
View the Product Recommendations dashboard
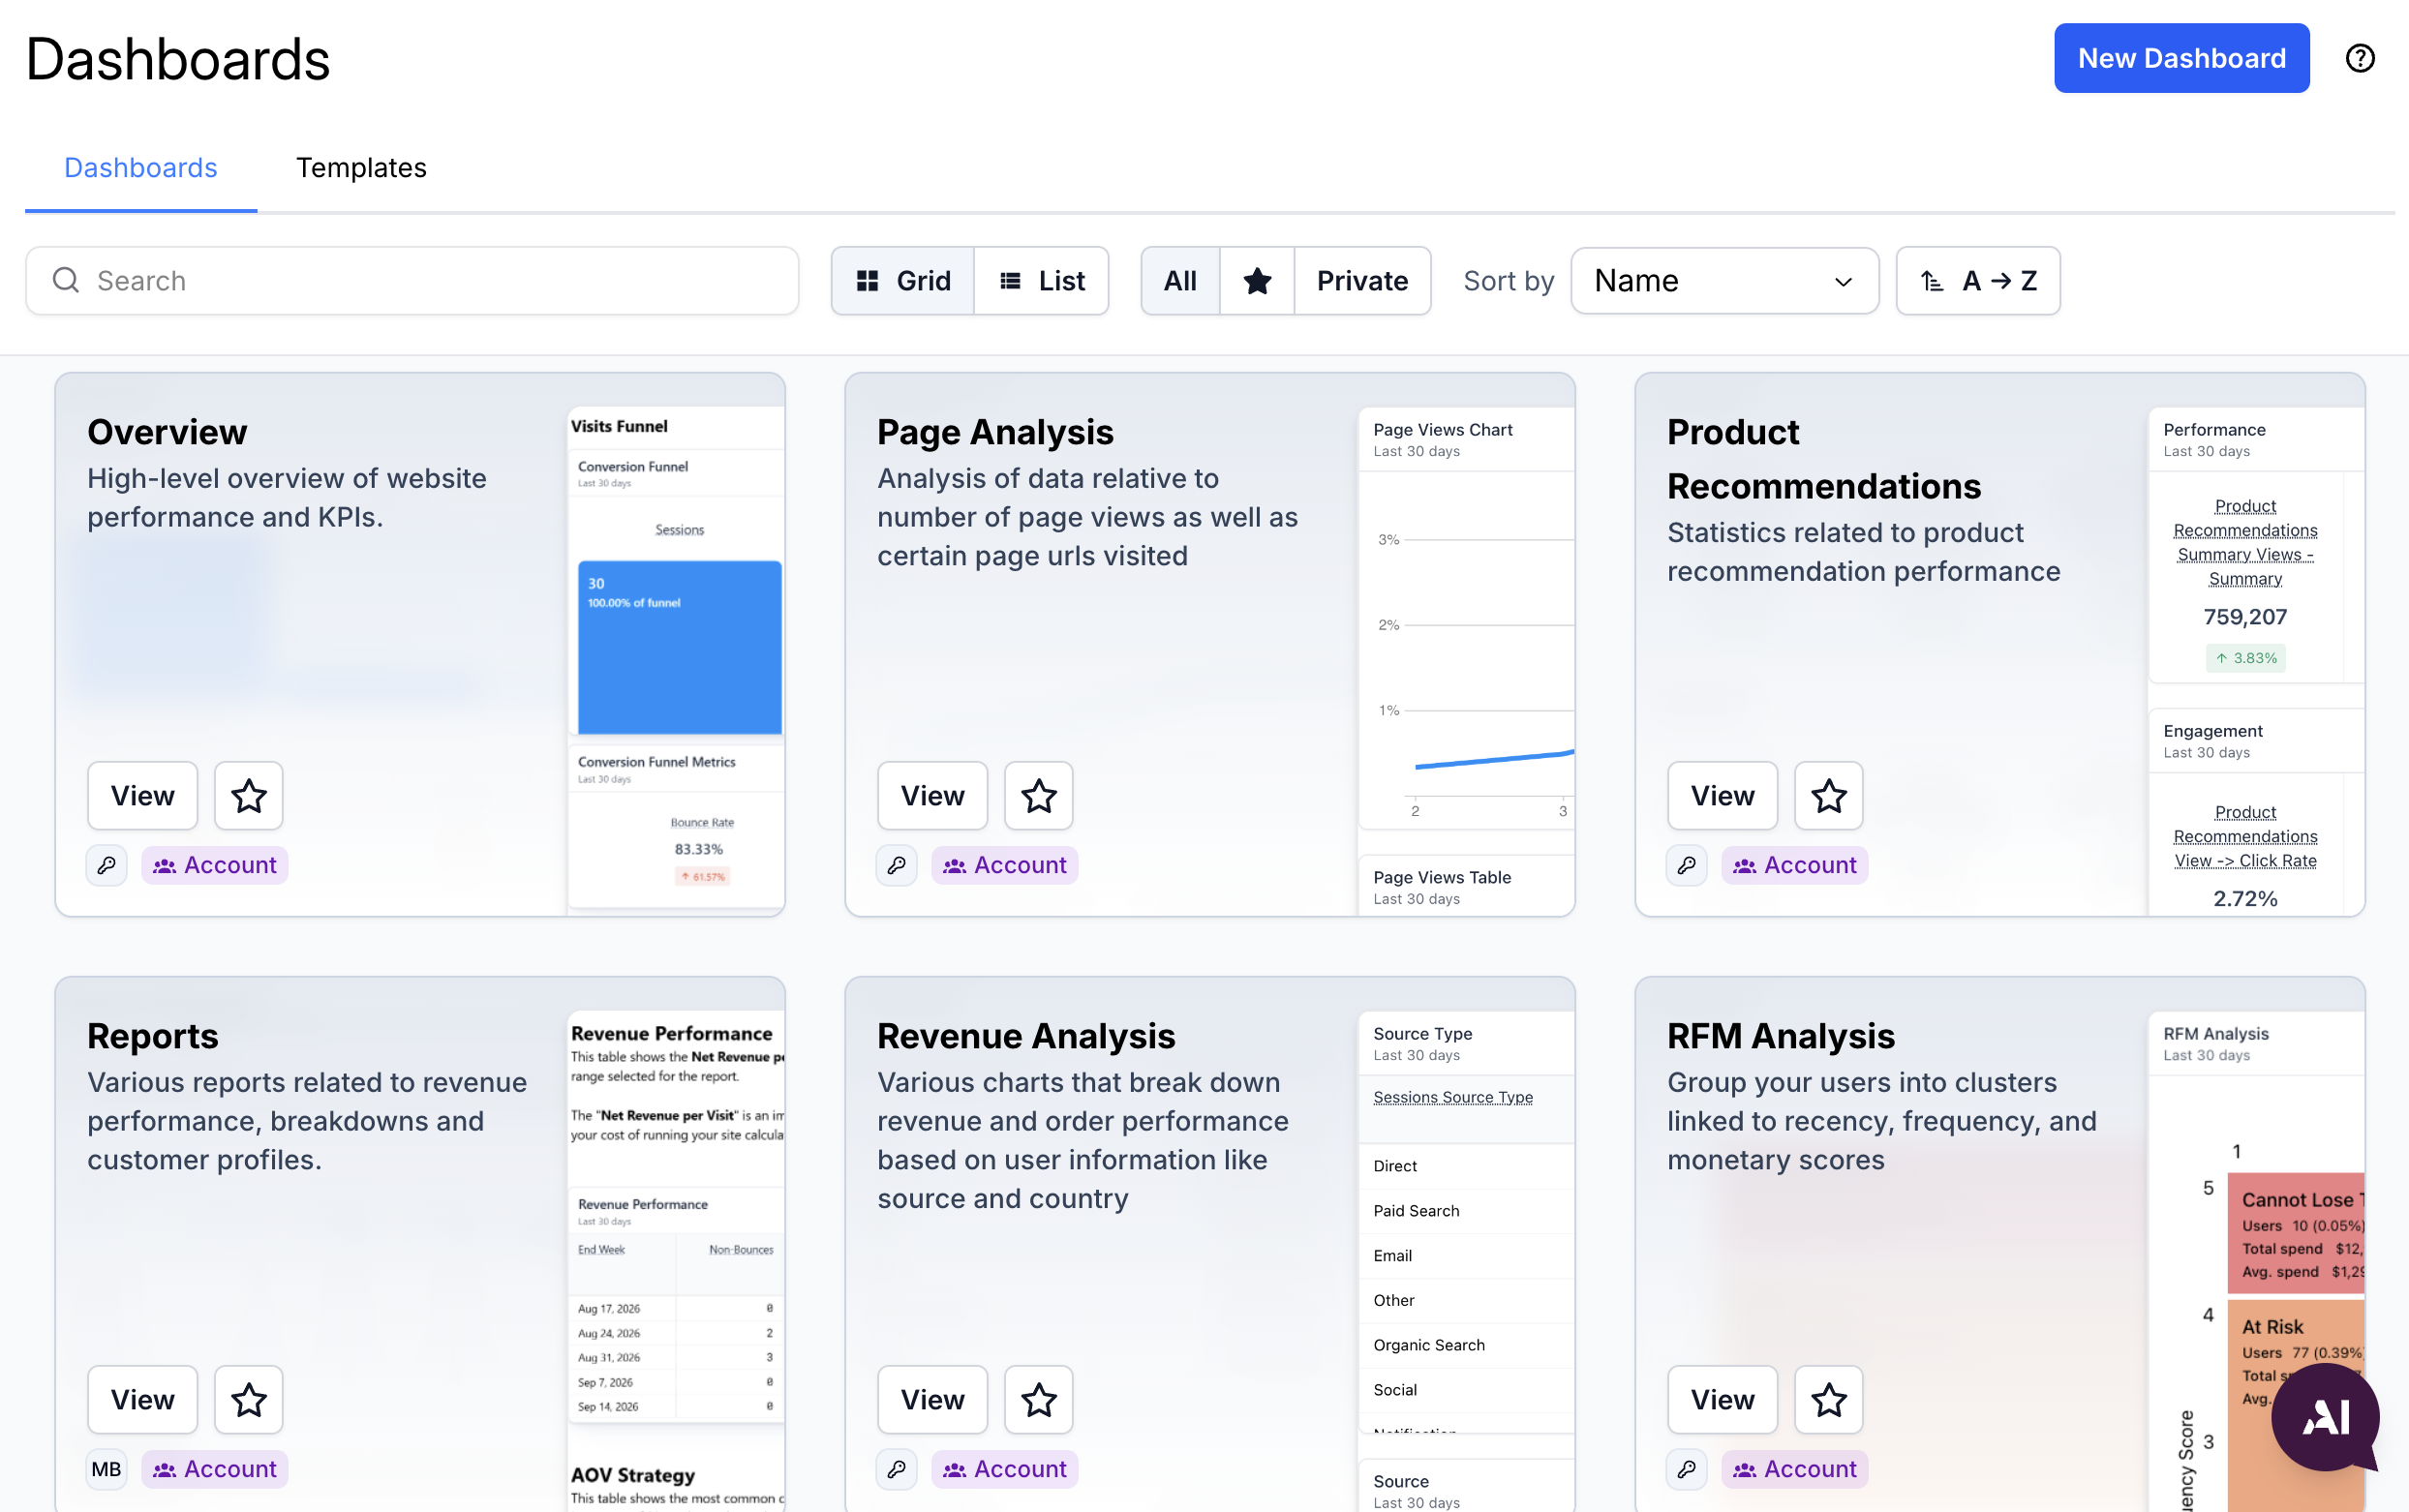pyautogui.click(x=1723, y=796)
